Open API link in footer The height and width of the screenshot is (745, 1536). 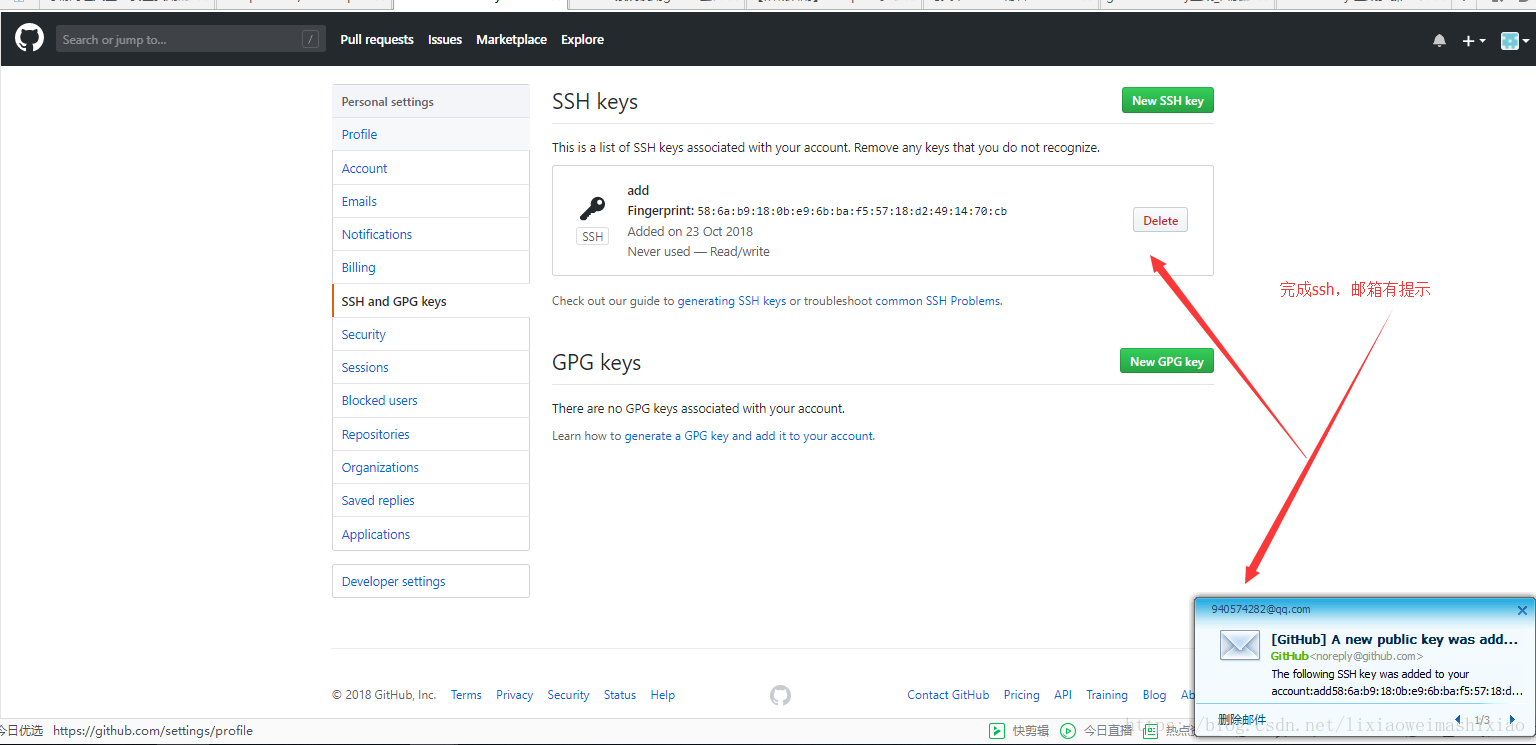point(1063,695)
